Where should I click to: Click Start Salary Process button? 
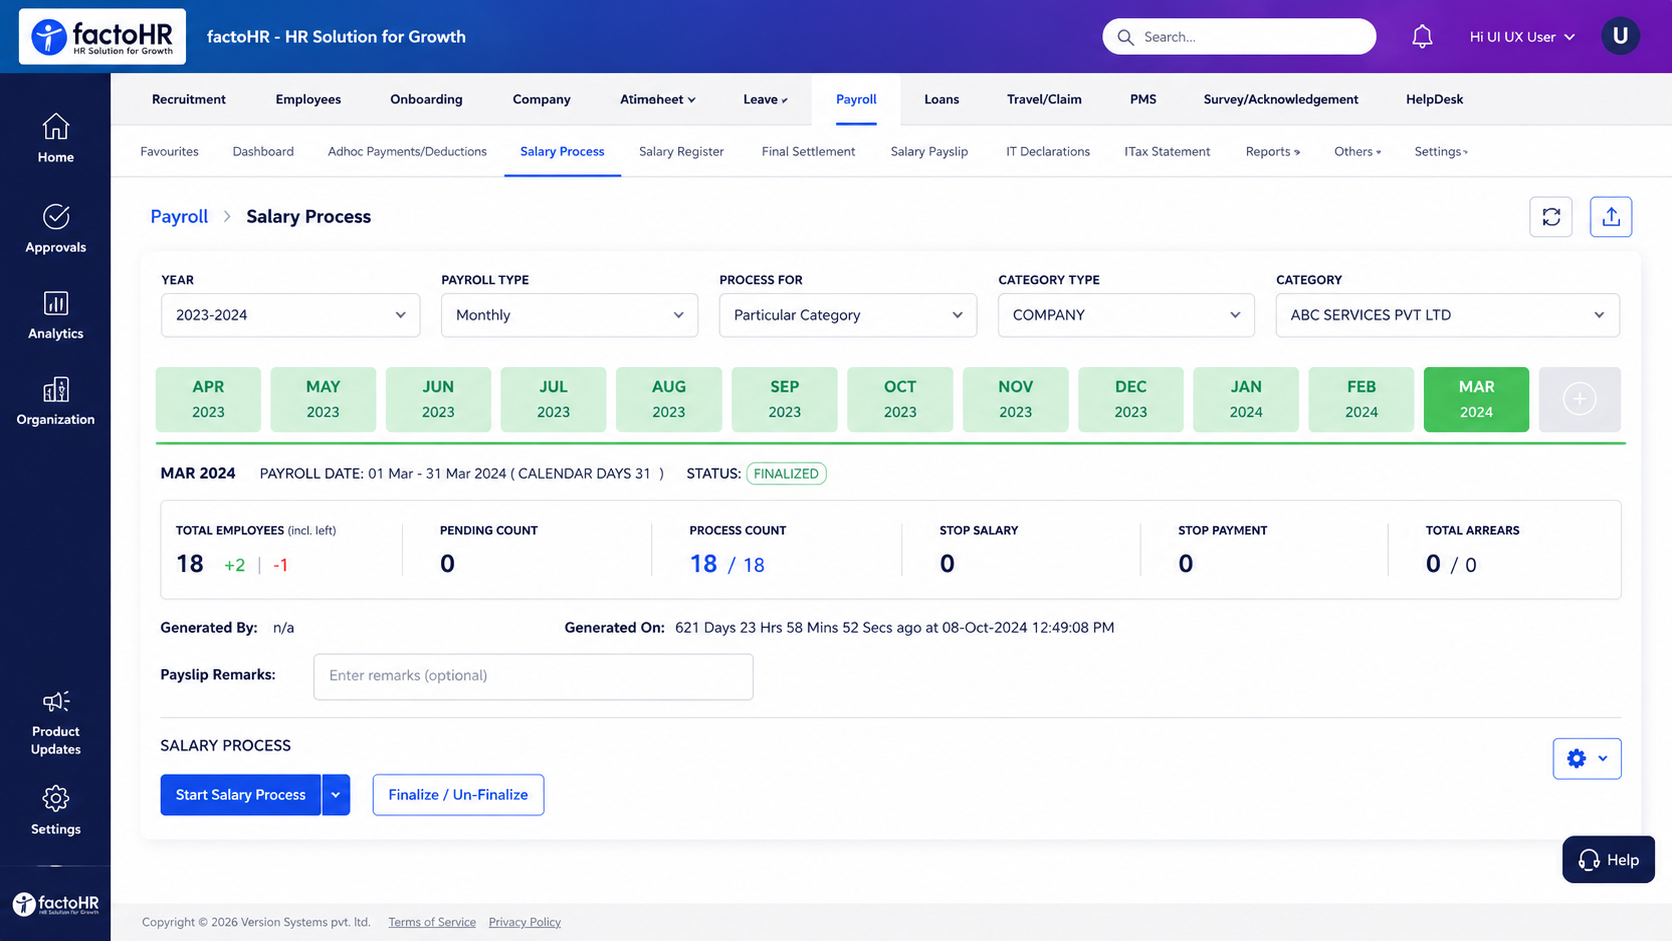[241, 795]
